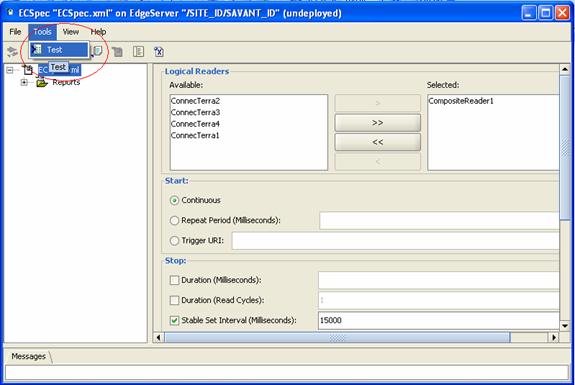Select the Reports tree item label

pyautogui.click(x=66, y=82)
